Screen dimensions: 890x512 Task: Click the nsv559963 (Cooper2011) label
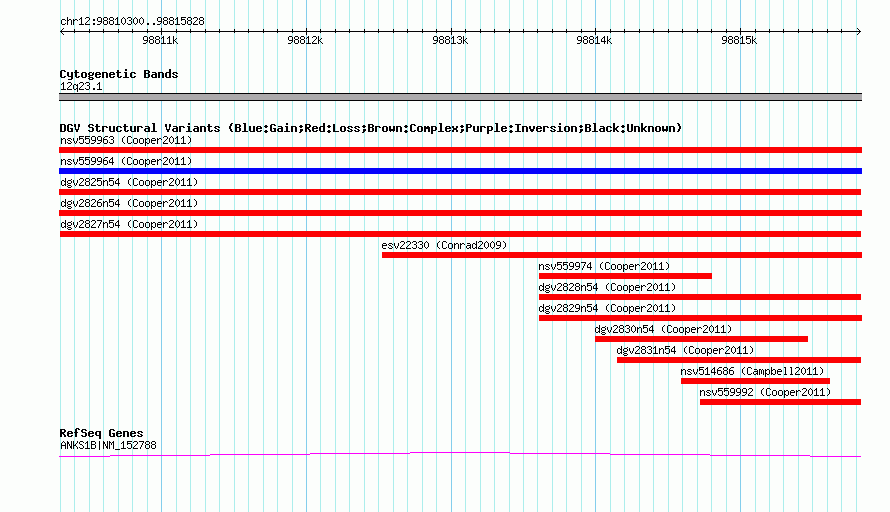[x=126, y=140]
